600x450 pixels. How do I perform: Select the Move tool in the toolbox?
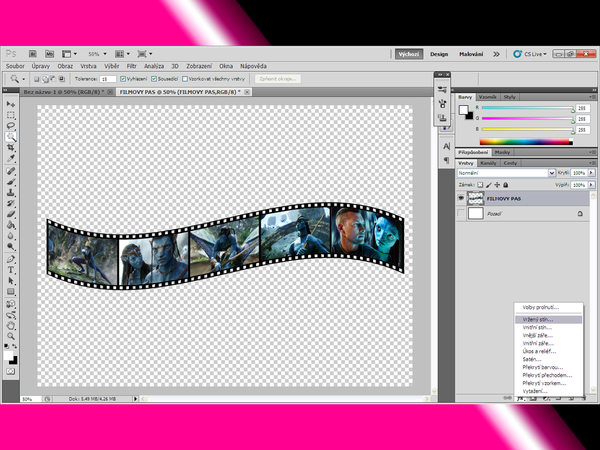coord(12,104)
